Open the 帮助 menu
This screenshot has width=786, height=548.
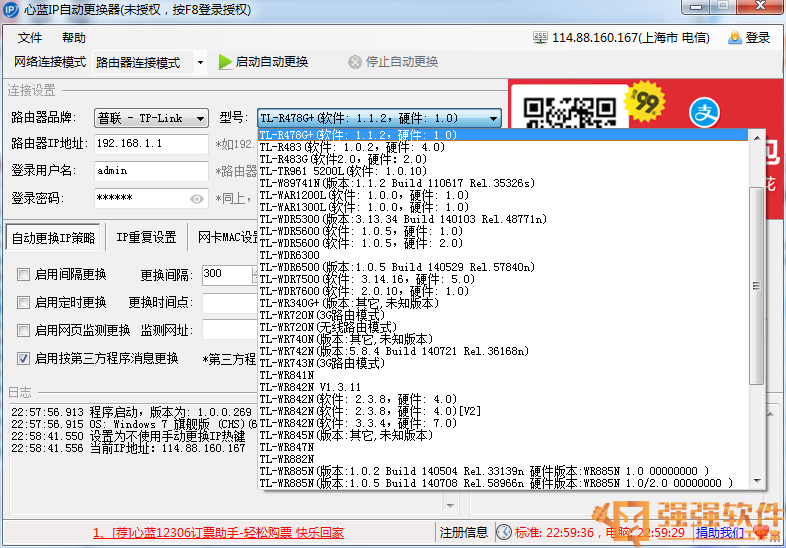point(74,38)
